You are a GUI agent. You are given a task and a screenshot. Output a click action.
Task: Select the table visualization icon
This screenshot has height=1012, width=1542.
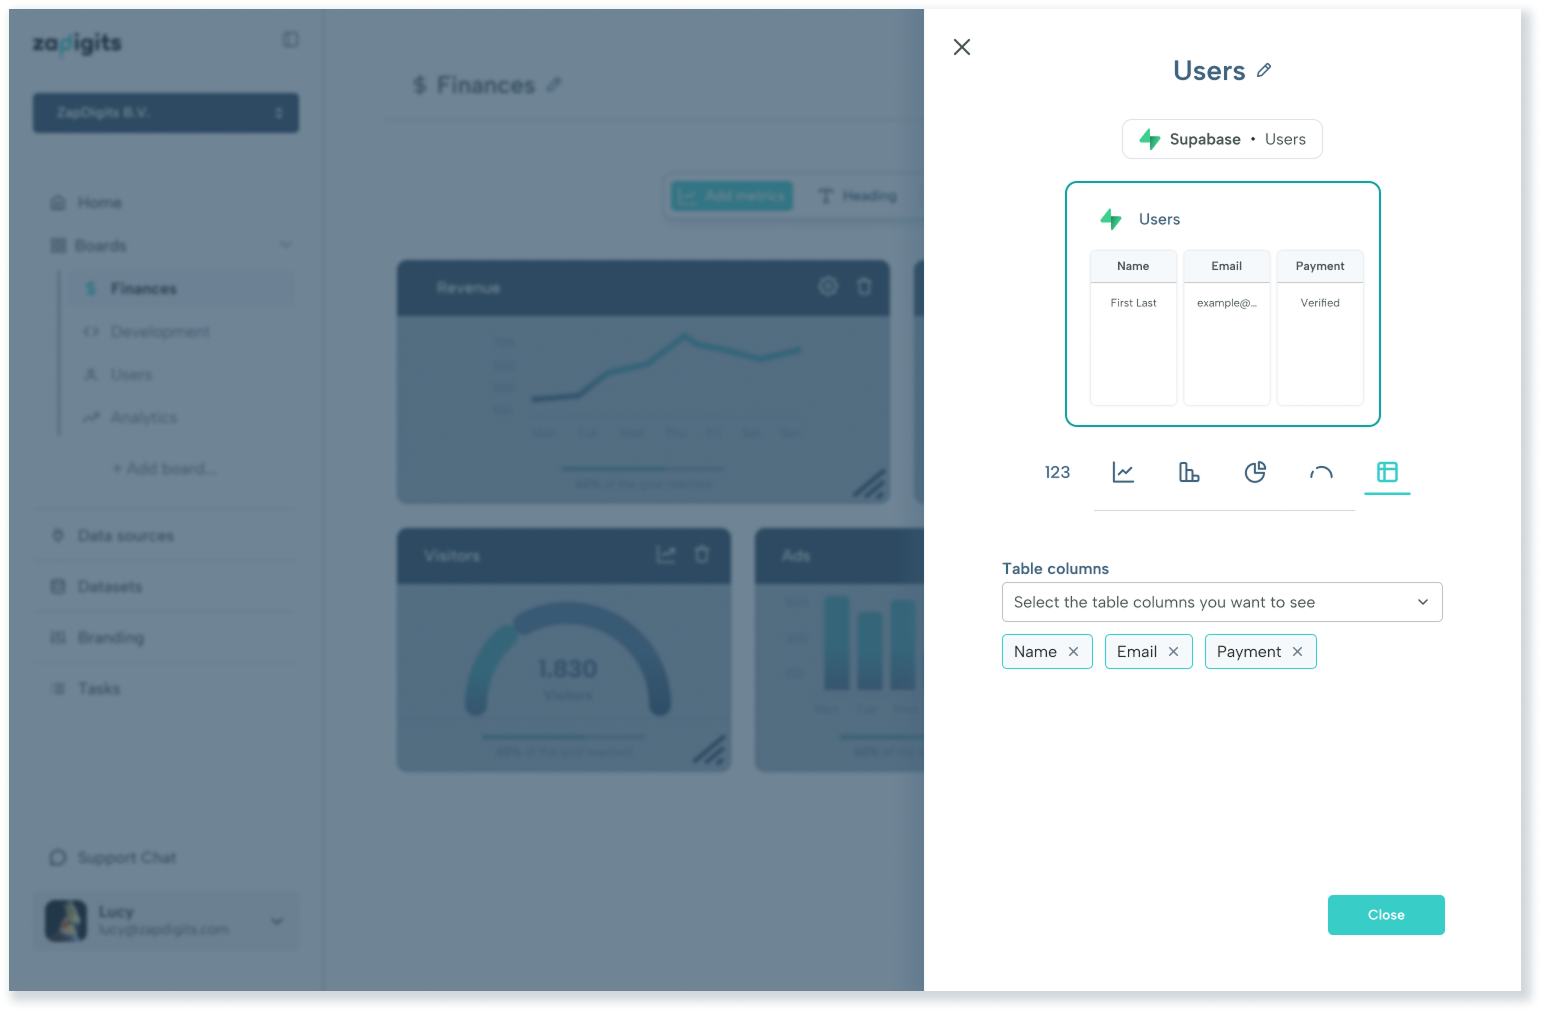click(x=1387, y=473)
